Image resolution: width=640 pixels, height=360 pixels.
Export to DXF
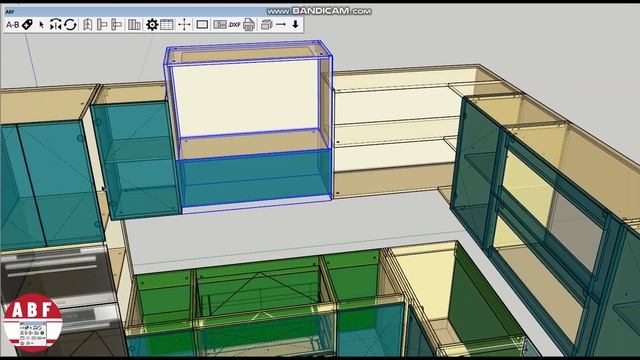coord(234,25)
